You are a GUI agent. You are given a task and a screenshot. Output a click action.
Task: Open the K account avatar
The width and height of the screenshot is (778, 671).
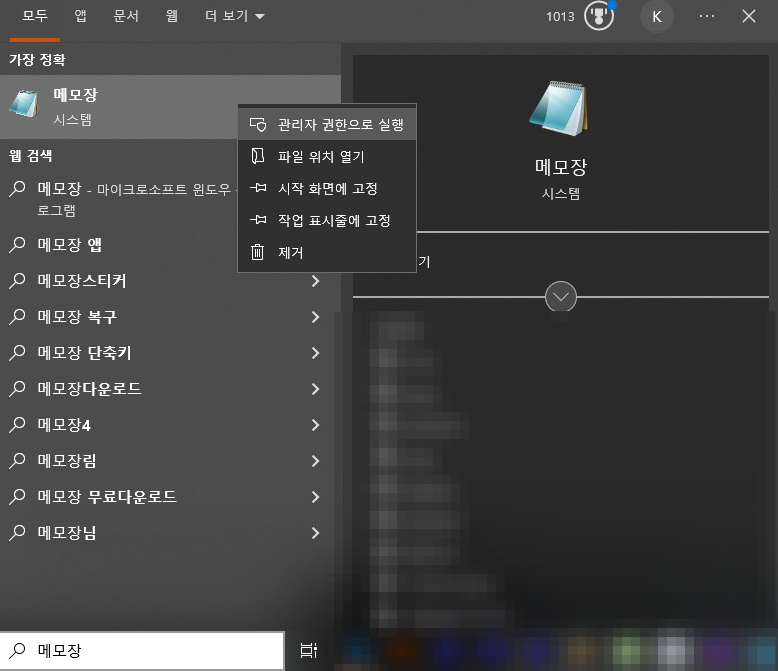[x=656, y=17]
